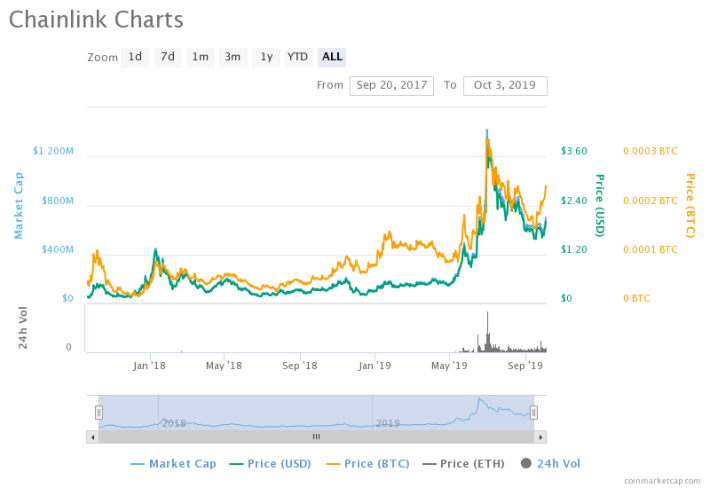Click the $400M axis label
The image size is (710, 488).
pyautogui.click(x=58, y=249)
